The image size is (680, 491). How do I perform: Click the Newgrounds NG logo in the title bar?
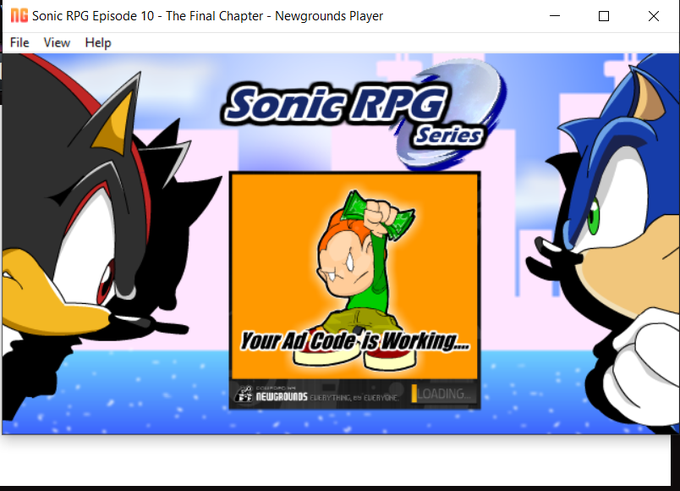(19, 16)
